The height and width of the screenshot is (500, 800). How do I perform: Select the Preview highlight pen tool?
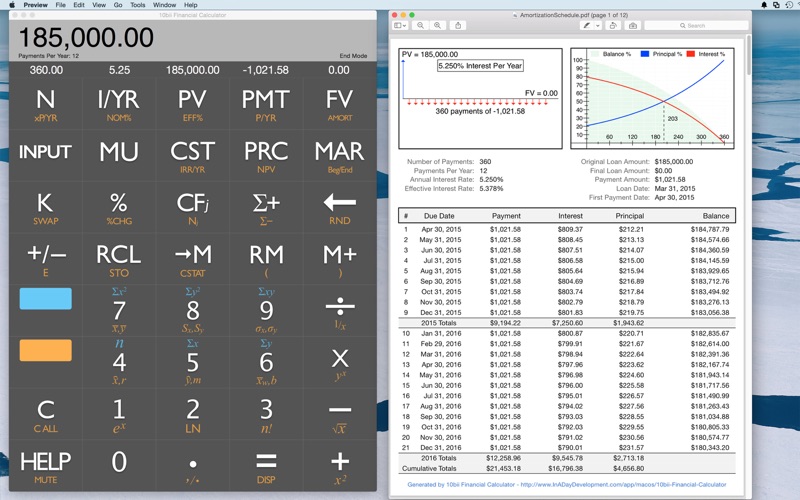tap(587, 26)
